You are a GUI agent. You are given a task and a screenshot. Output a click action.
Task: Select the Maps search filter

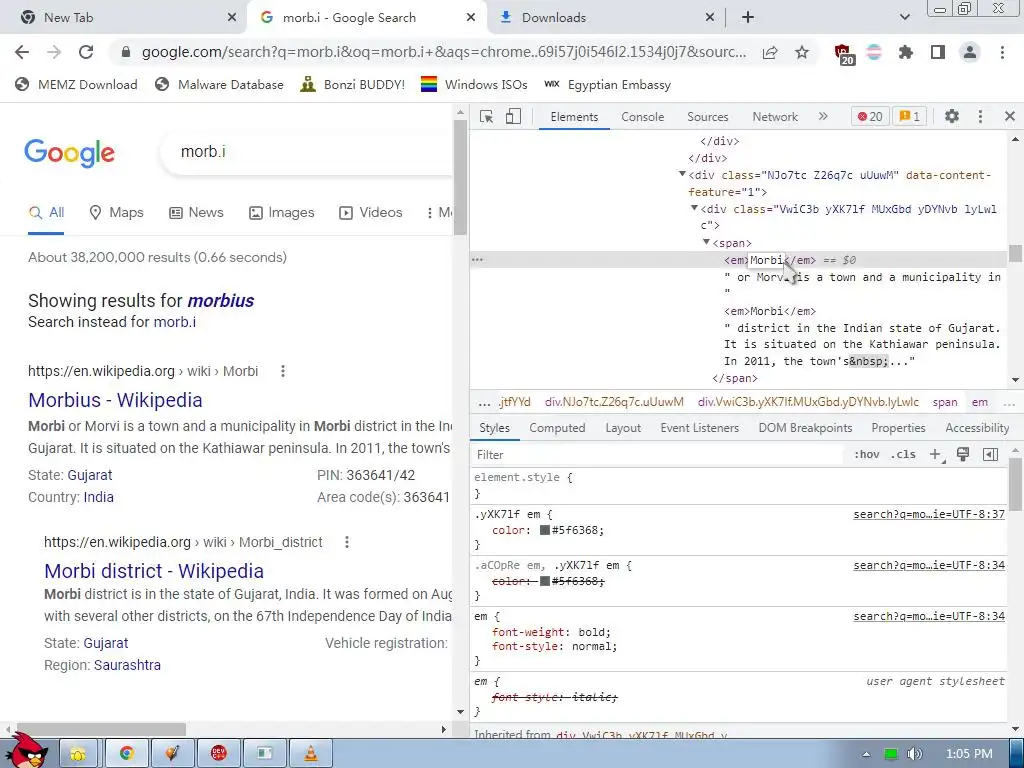[116, 212]
